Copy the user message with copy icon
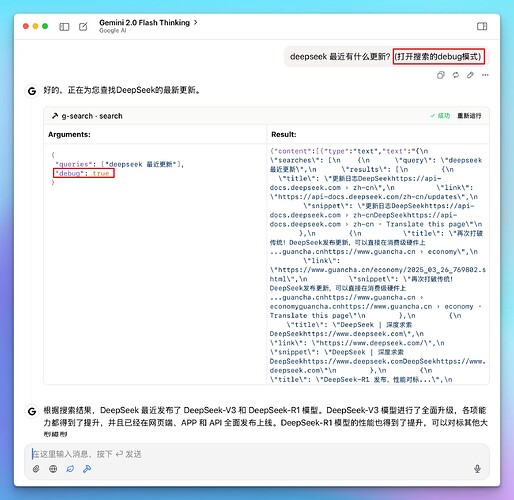 441,75
